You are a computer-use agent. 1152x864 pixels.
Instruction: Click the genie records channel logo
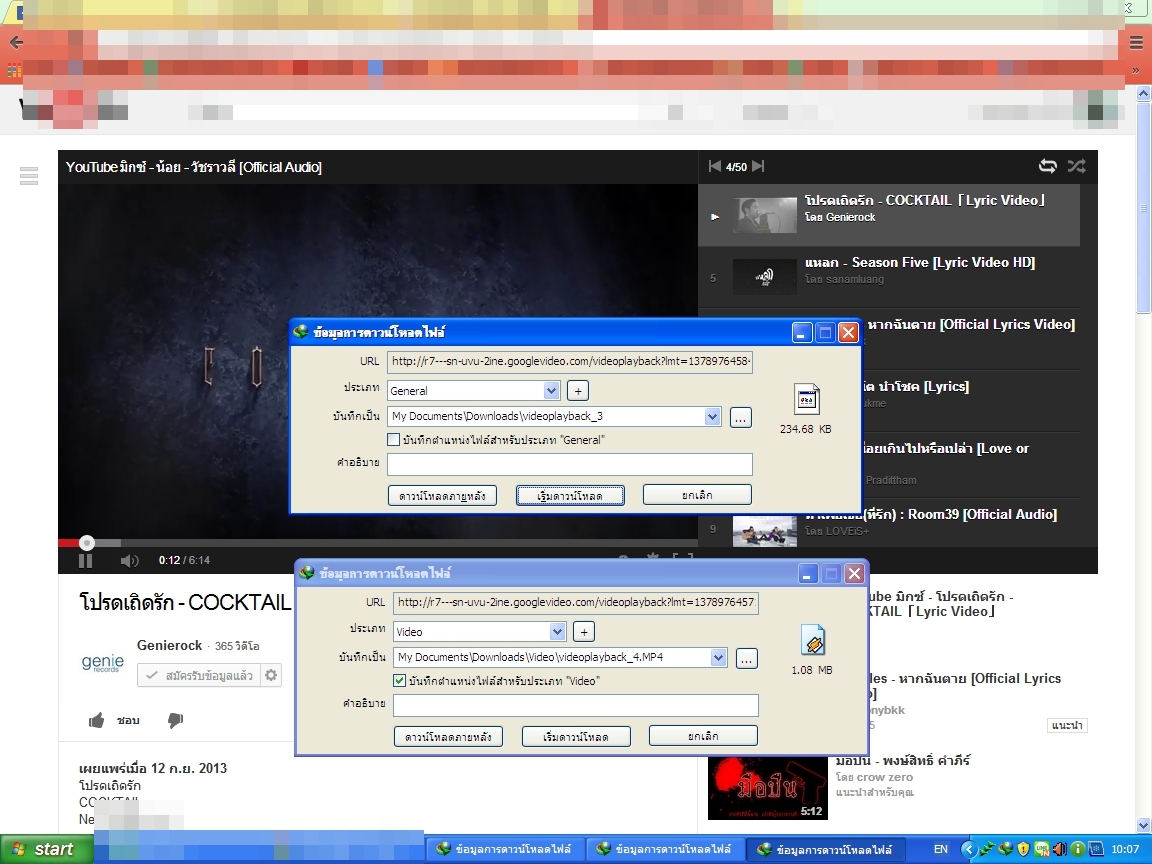[x=103, y=663]
